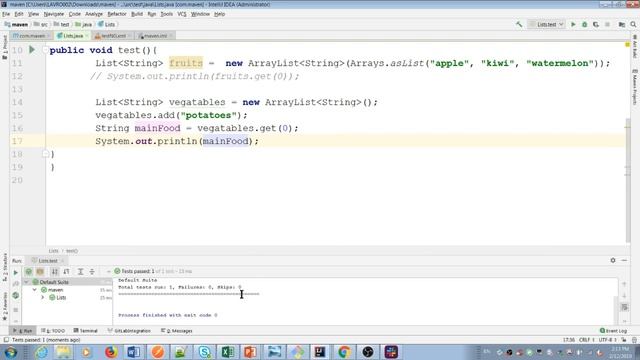Hide the Run tool window with minus icon
Screen dimensions: 640x360
tap(624, 260)
